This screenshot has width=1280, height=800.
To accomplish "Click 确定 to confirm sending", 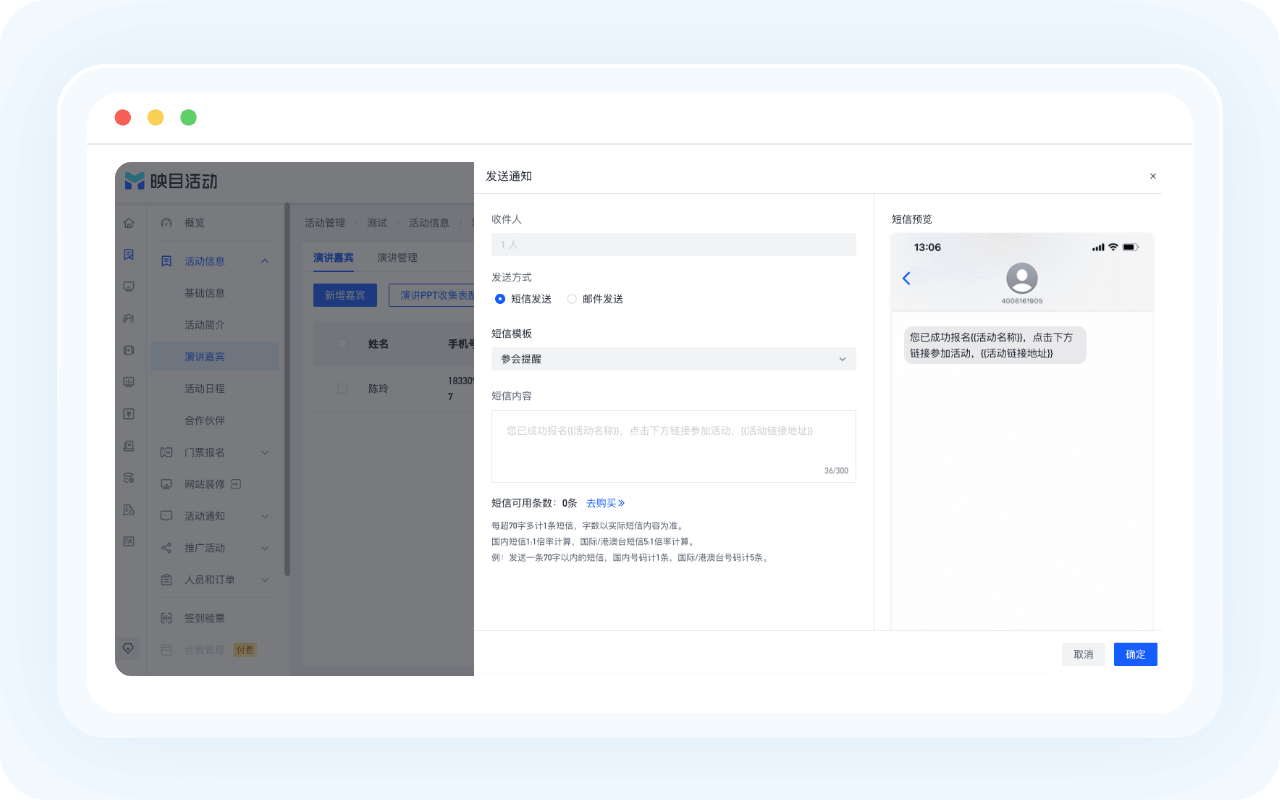I will pyautogui.click(x=1136, y=654).
